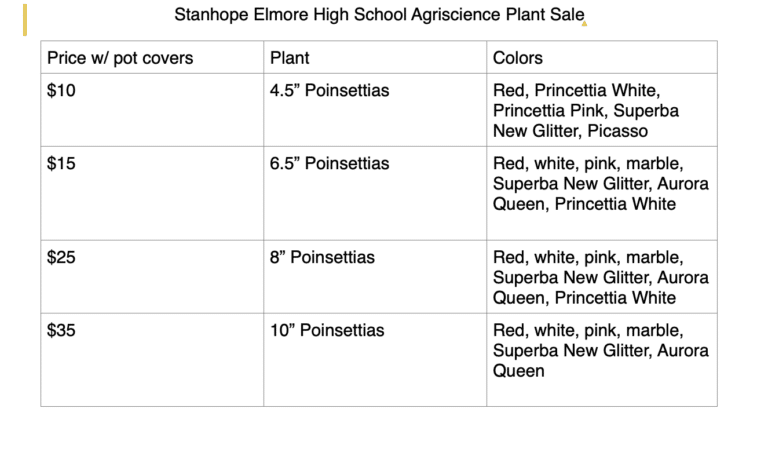This screenshot has width=768, height=456.
Task: Click the $35 price cell
Action: (x=61, y=331)
